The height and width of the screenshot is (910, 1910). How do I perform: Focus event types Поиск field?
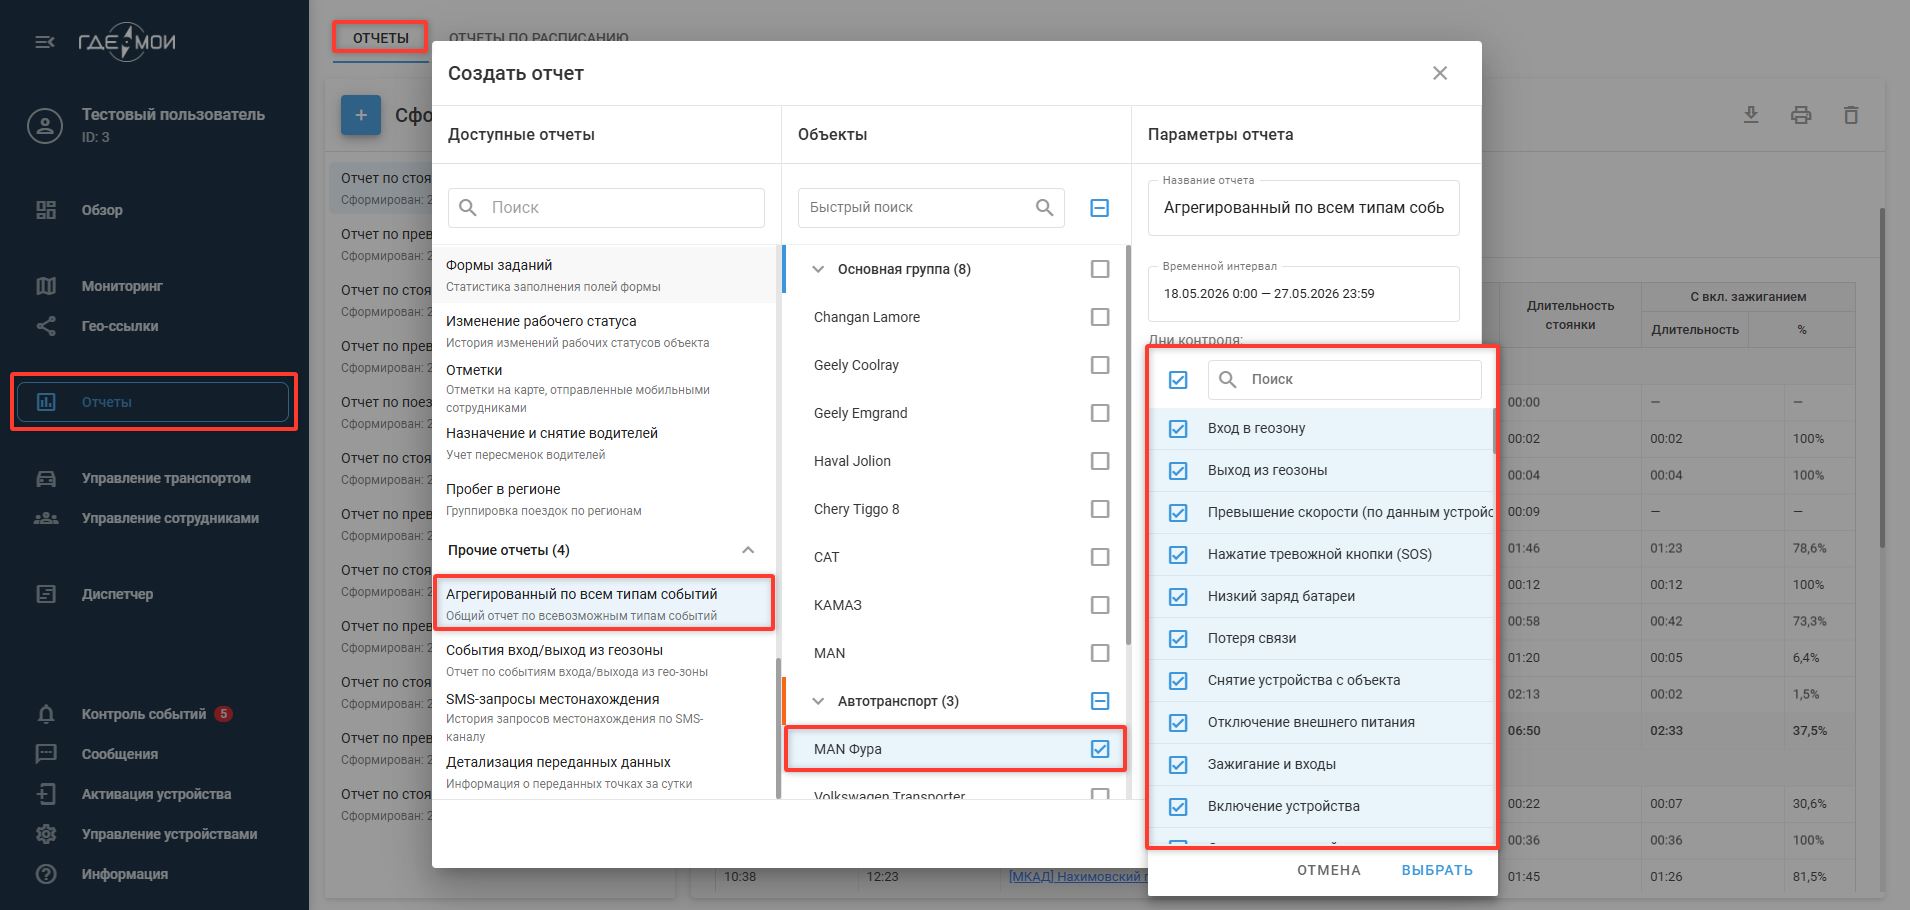point(1345,380)
